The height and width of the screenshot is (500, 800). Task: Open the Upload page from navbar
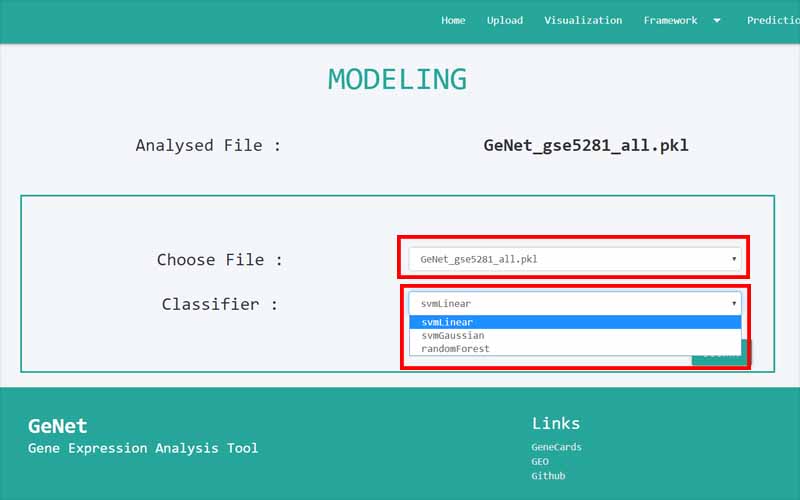coord(505,20)
